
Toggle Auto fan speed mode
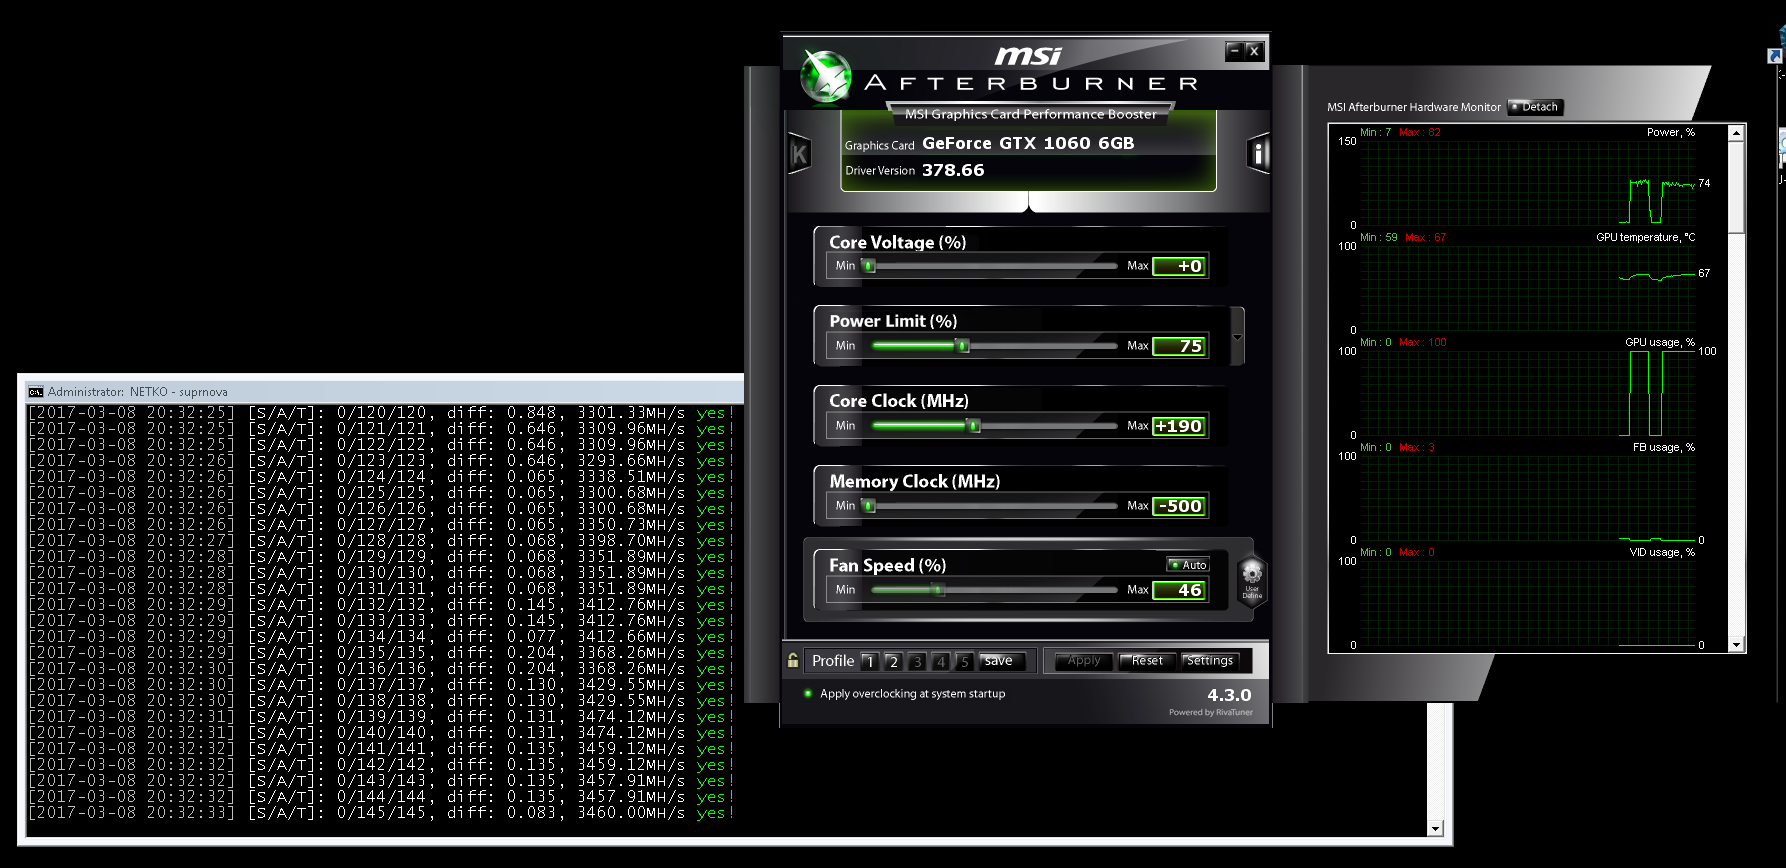1188,565
